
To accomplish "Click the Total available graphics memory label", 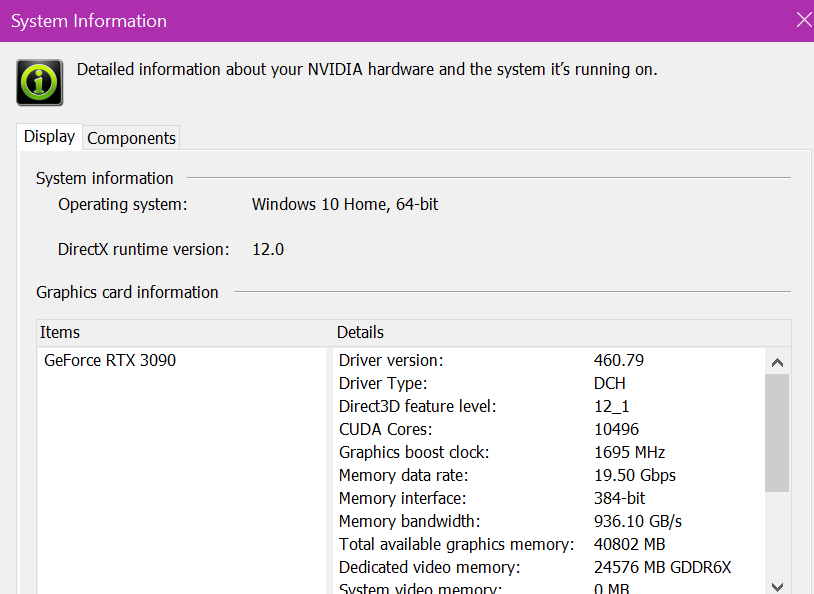I will [456, 544].
